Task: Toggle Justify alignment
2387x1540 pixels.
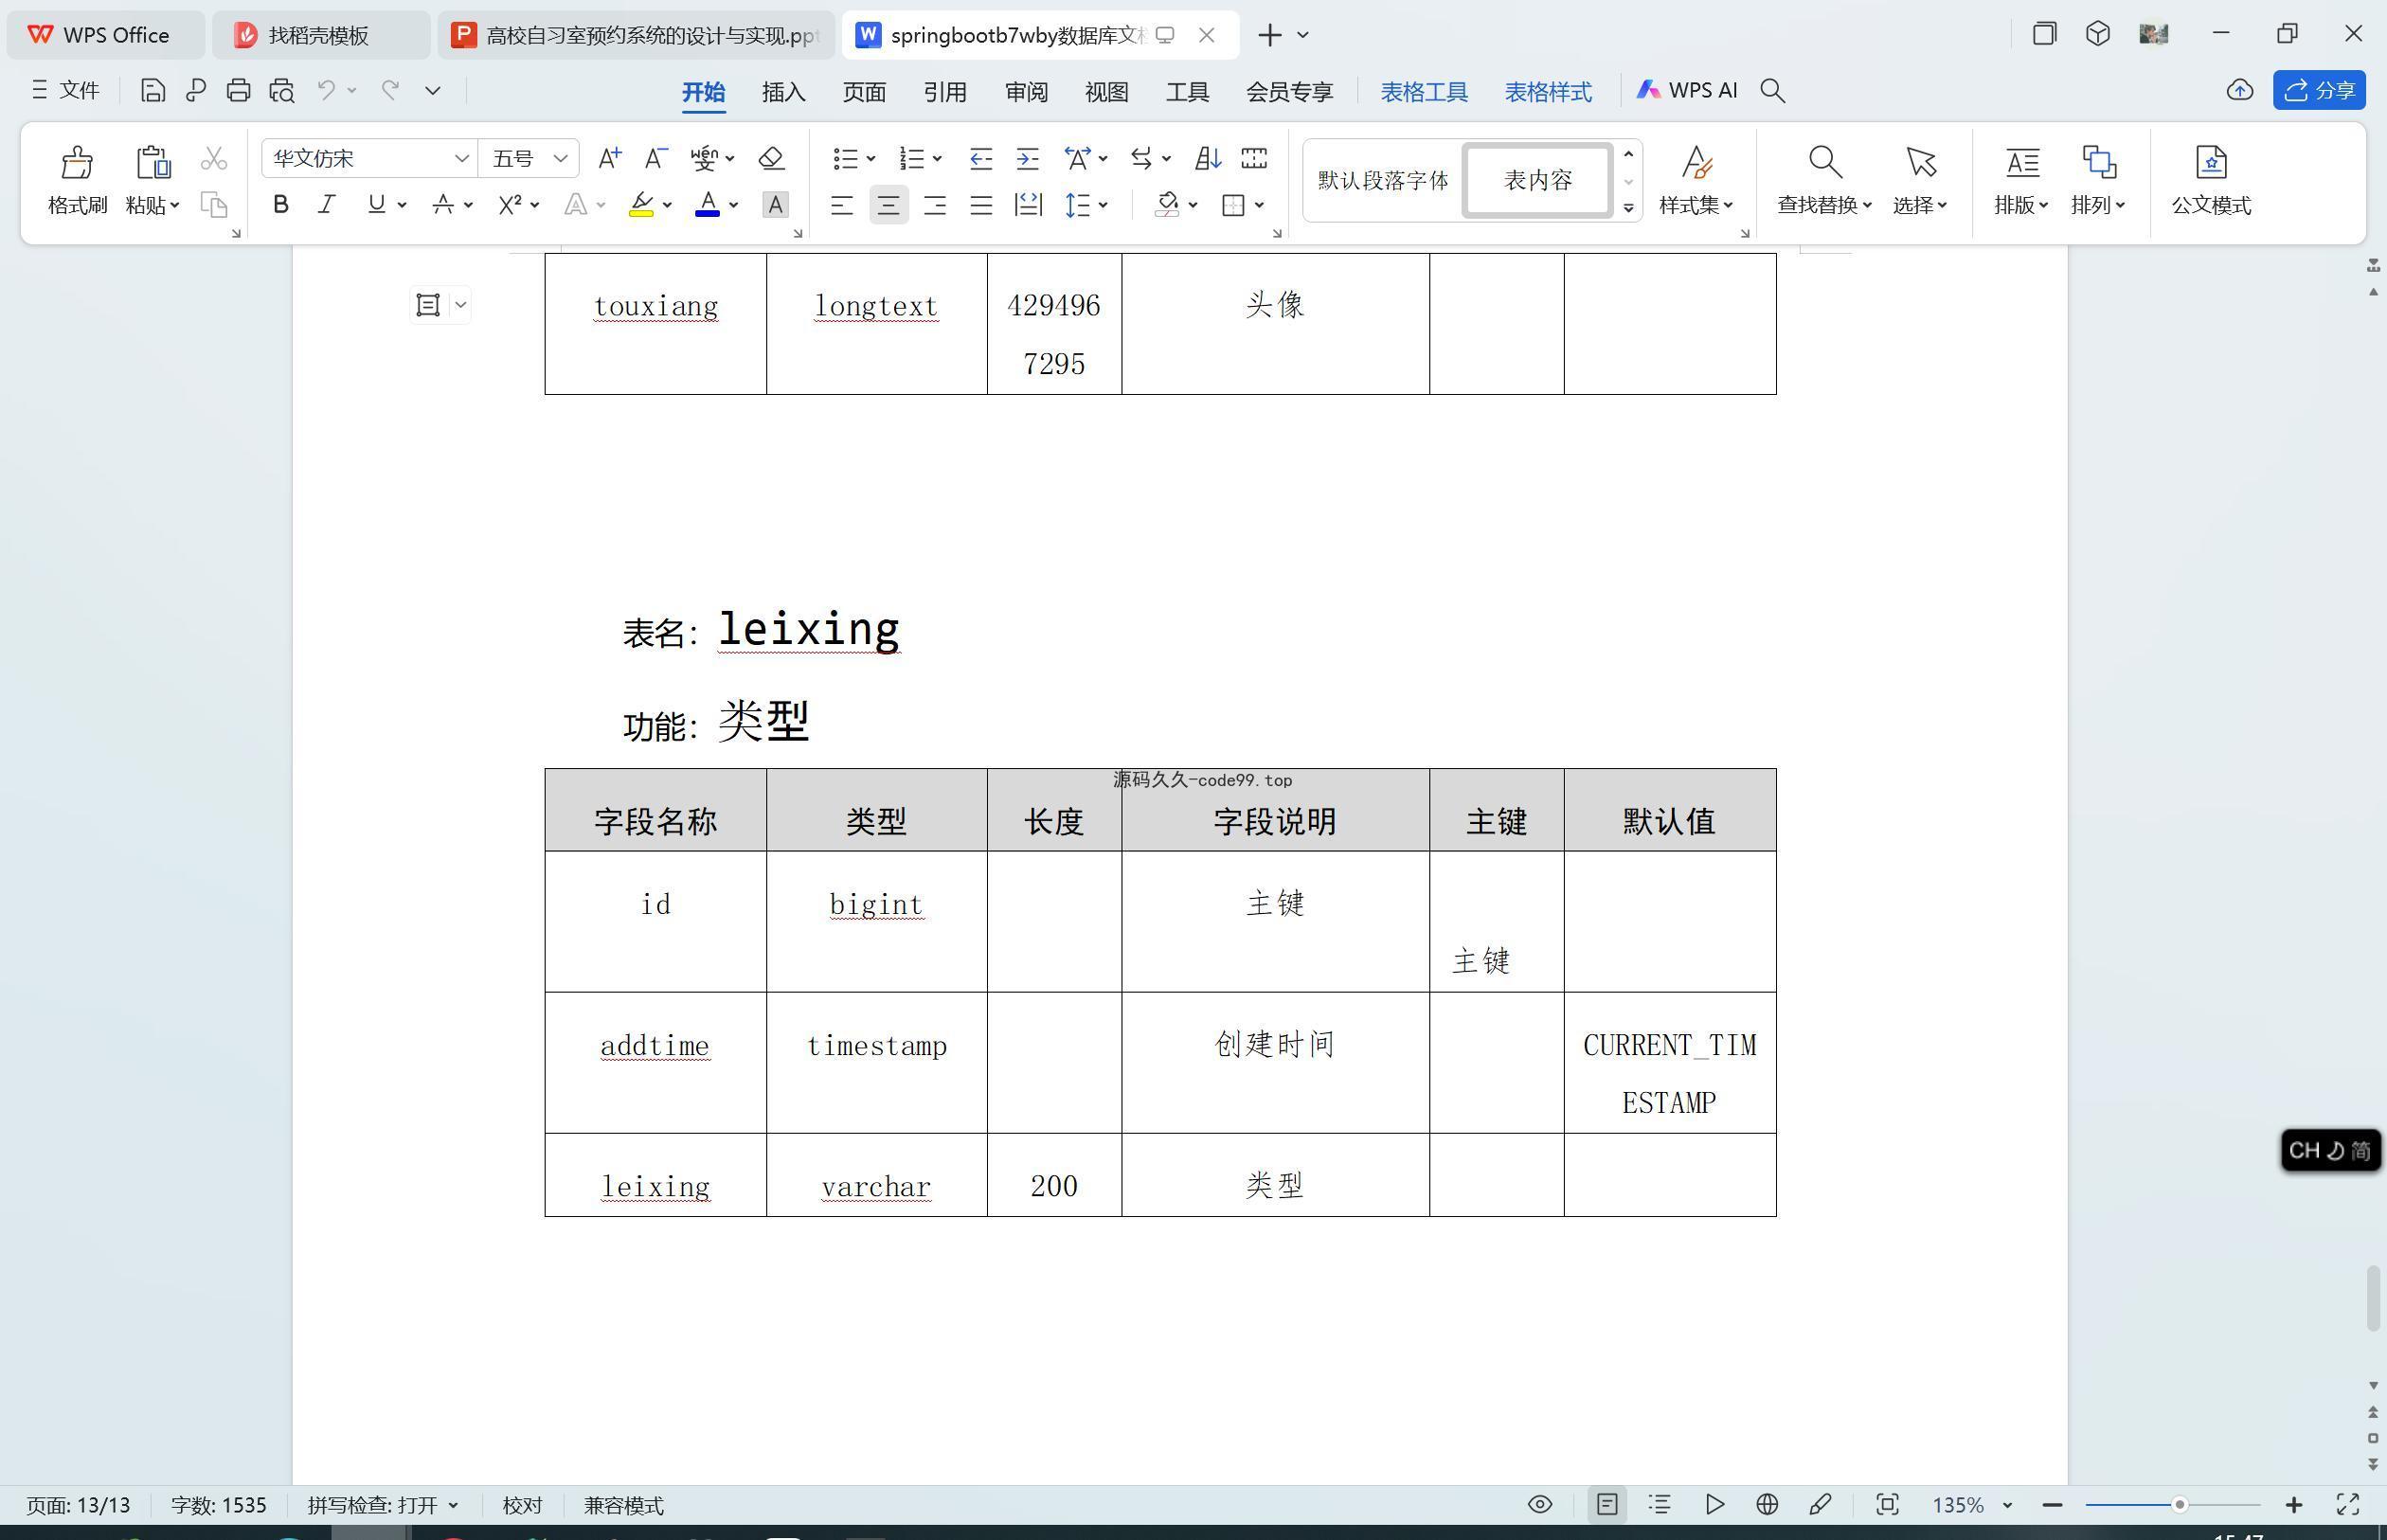Action: (981, 206)
